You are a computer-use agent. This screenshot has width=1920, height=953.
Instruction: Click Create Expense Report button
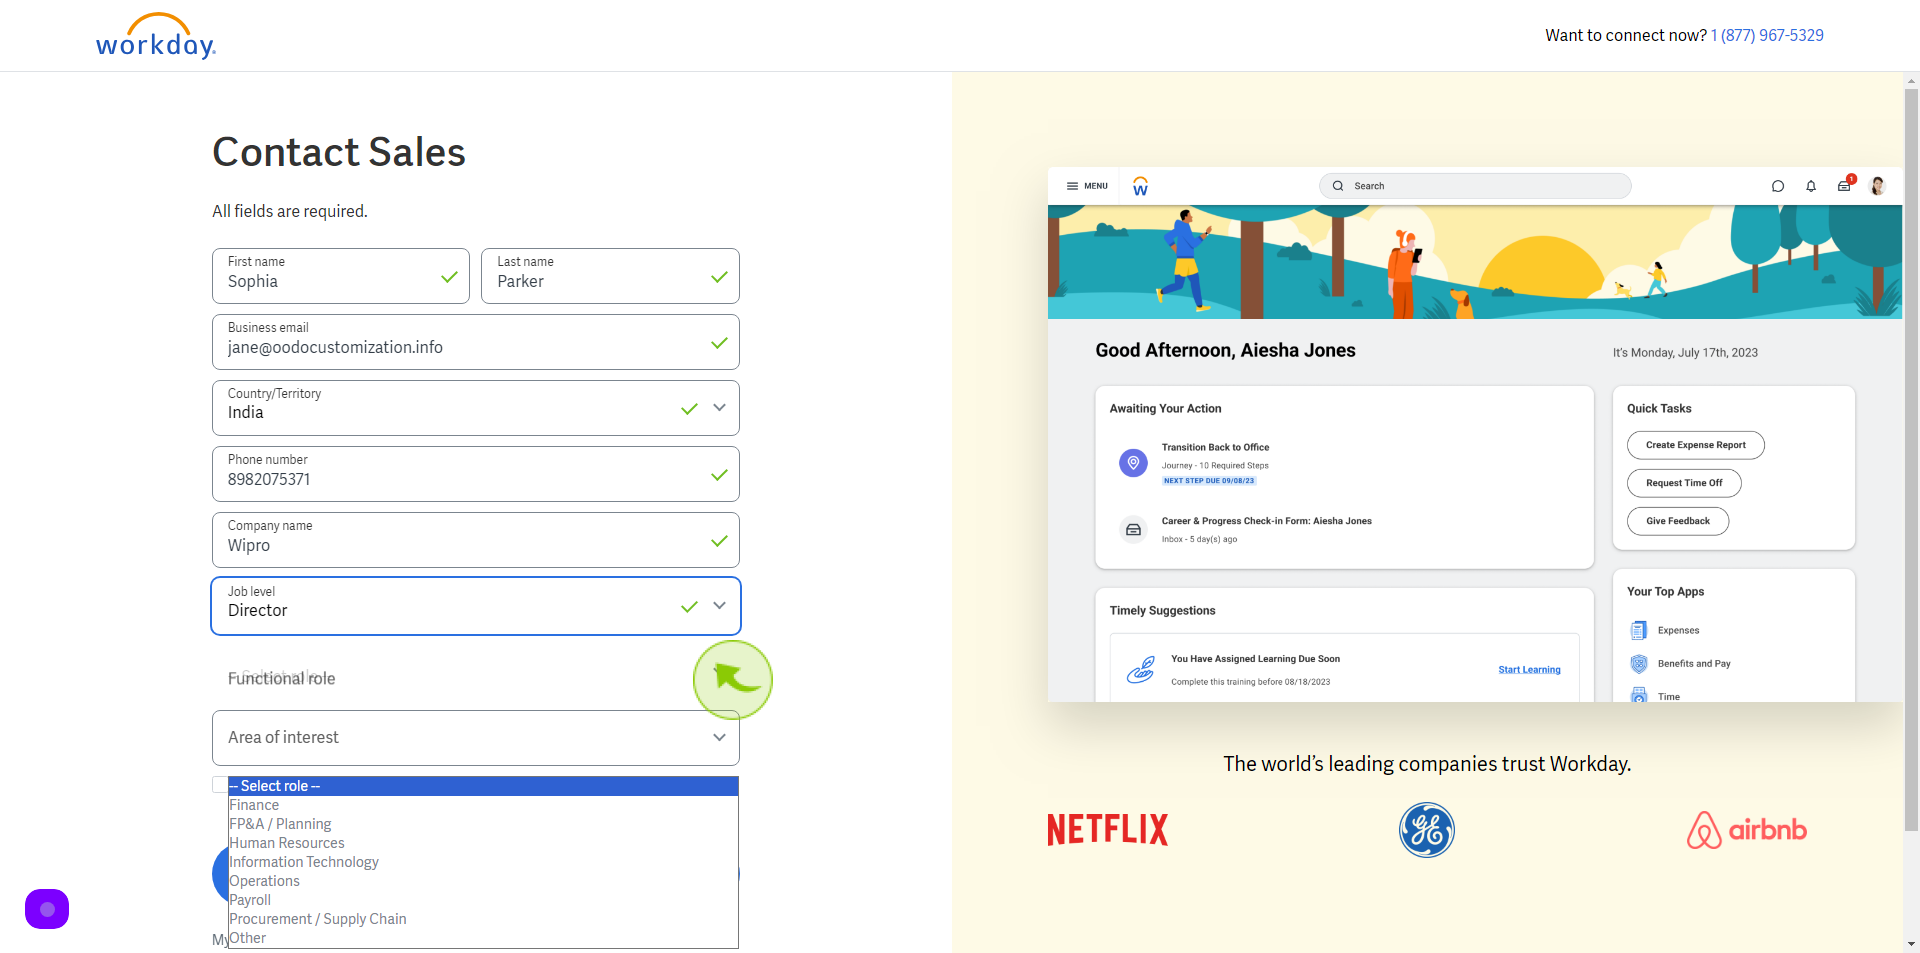(1696, 445)
